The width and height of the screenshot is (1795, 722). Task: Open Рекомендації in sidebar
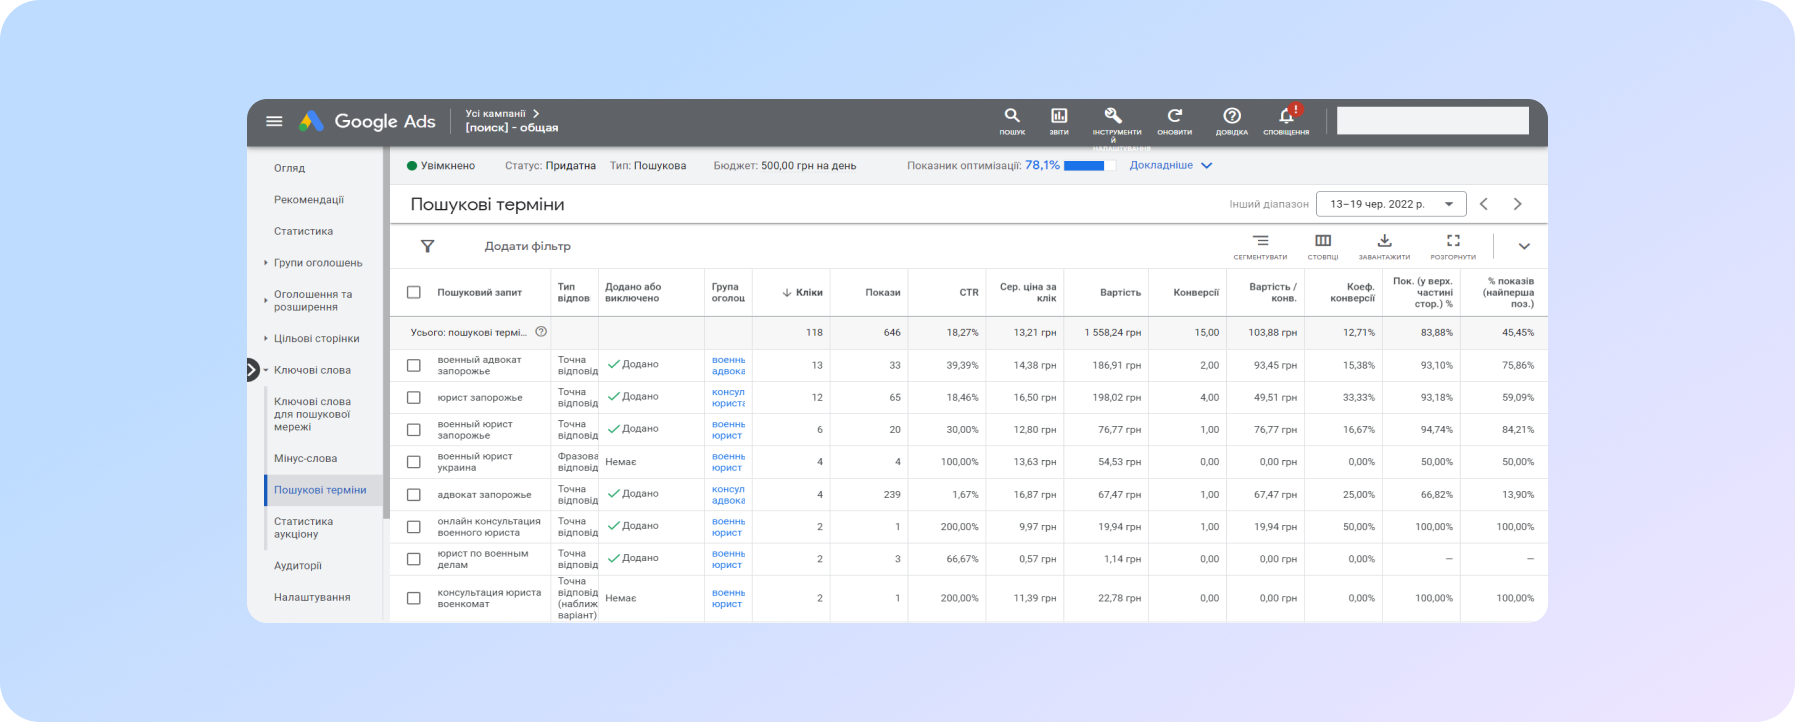click(309, 199)
